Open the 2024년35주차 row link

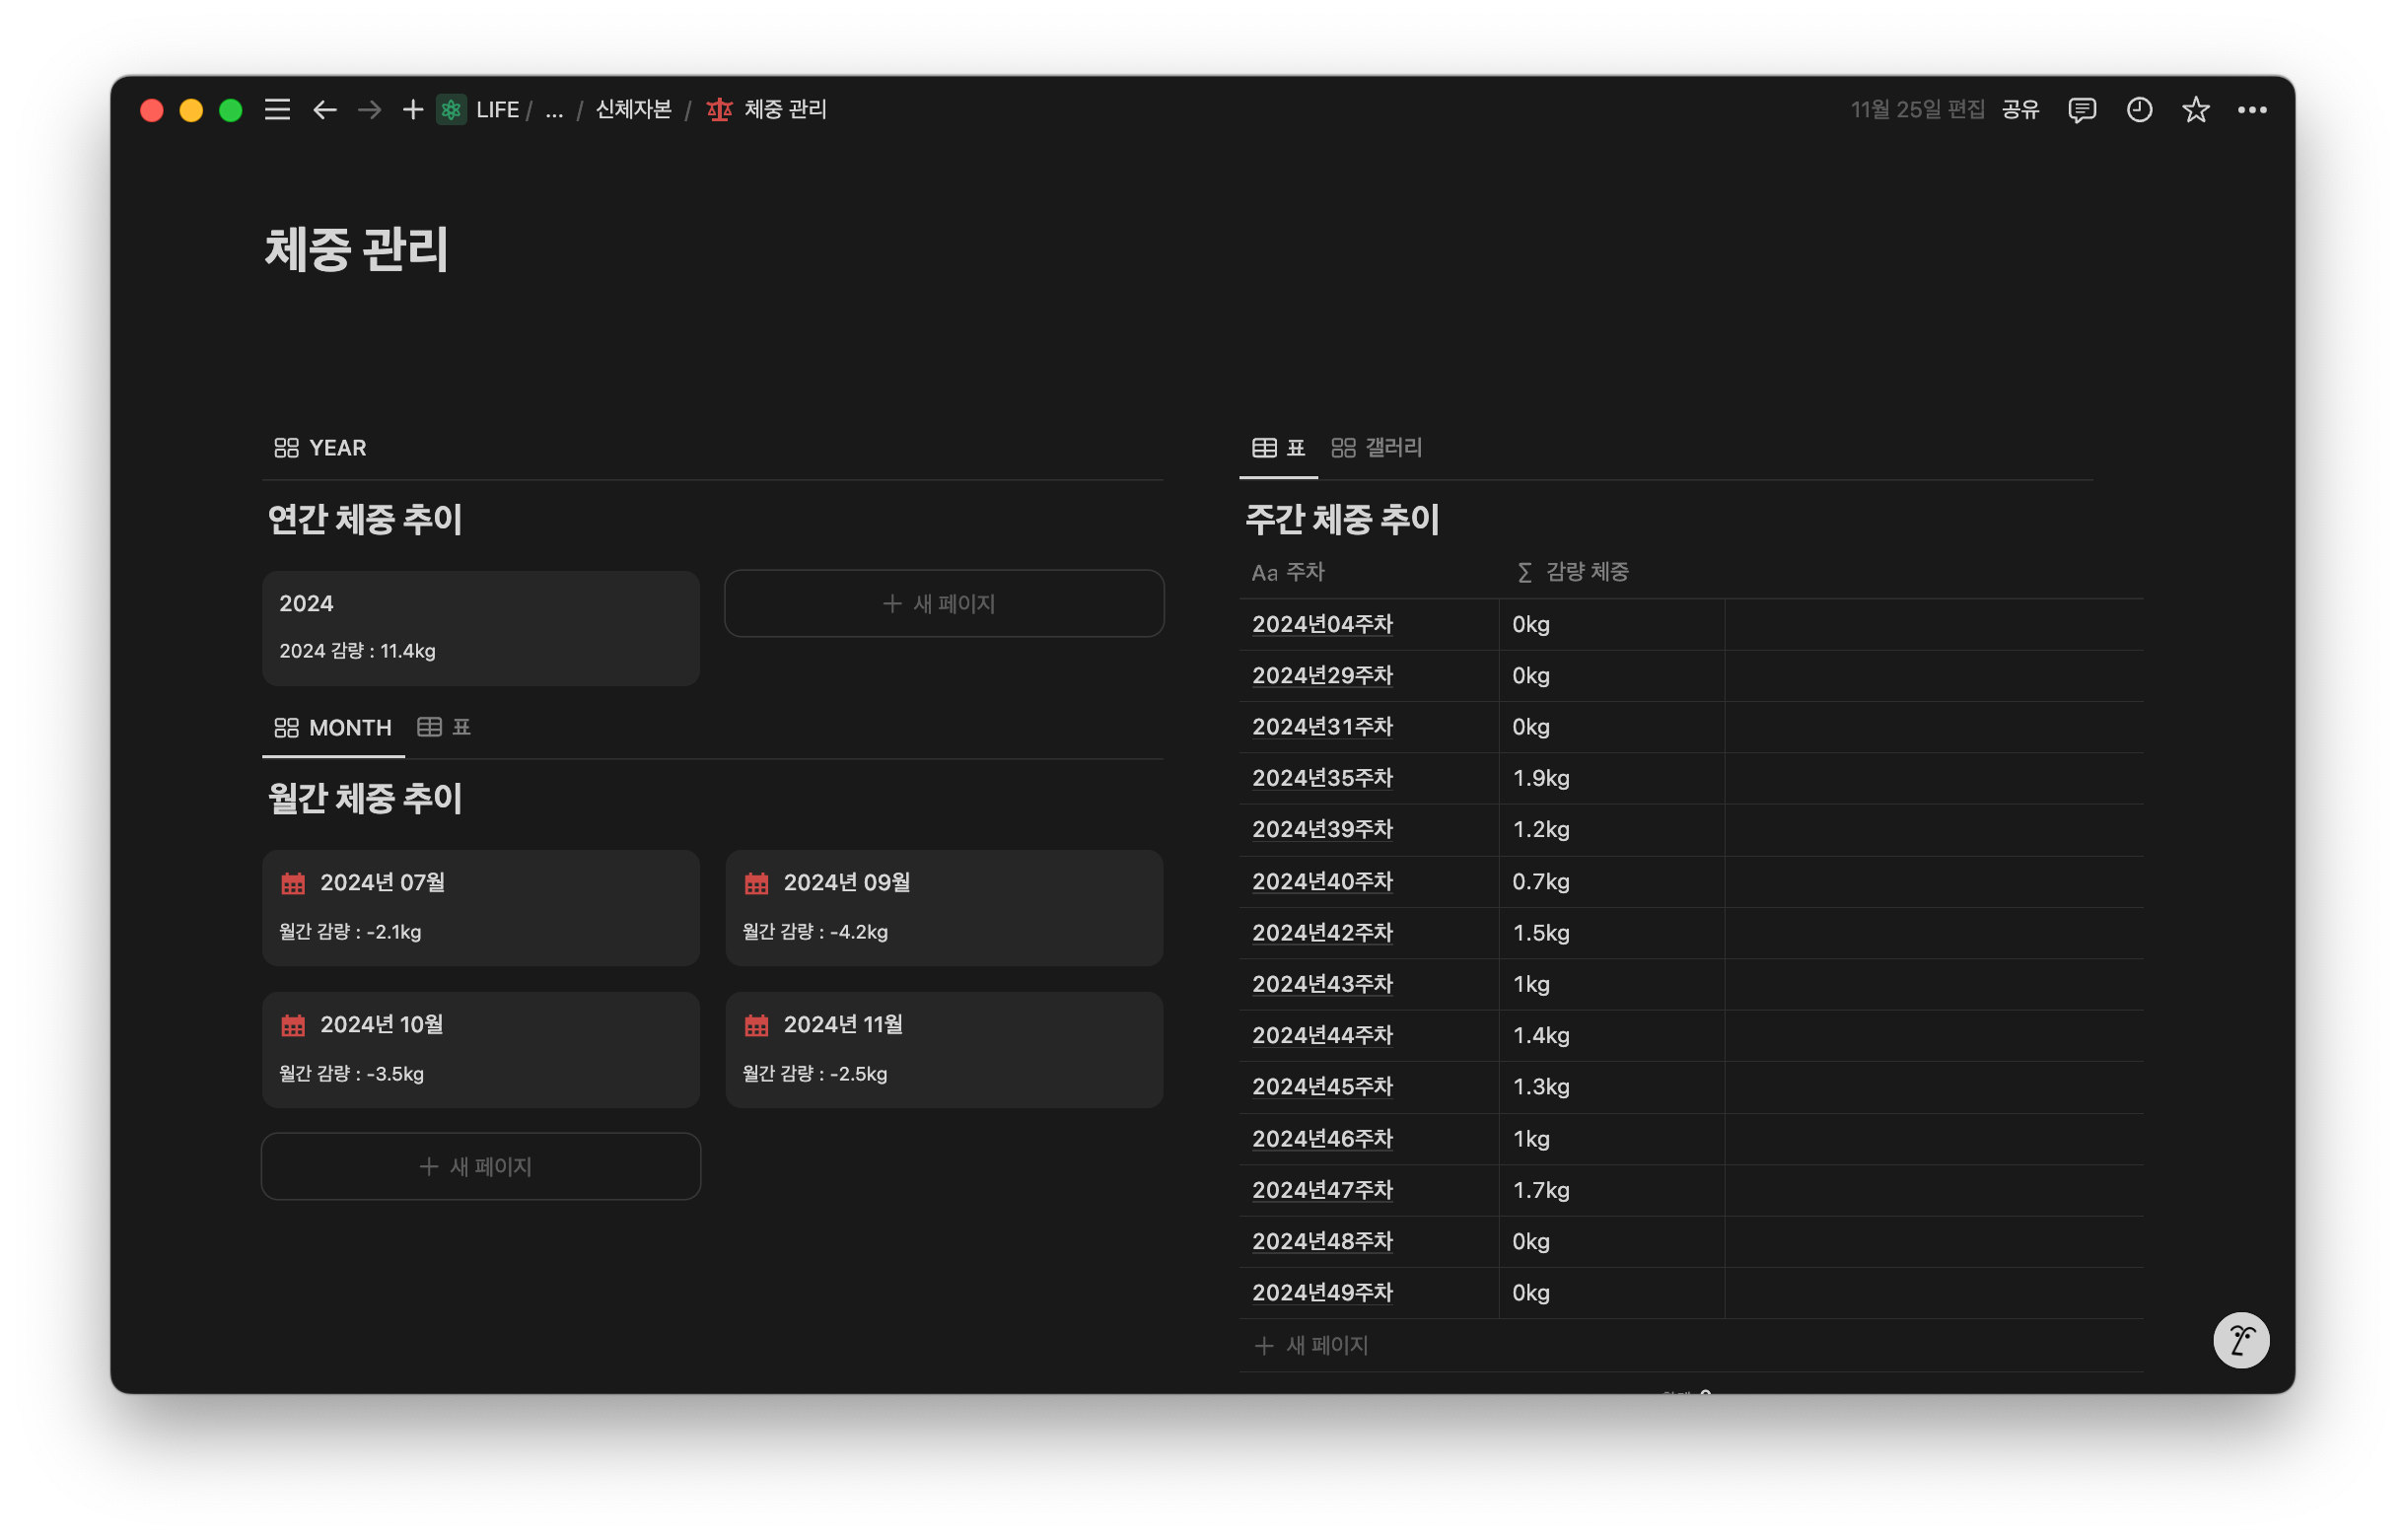click(x=1322, y=778)
